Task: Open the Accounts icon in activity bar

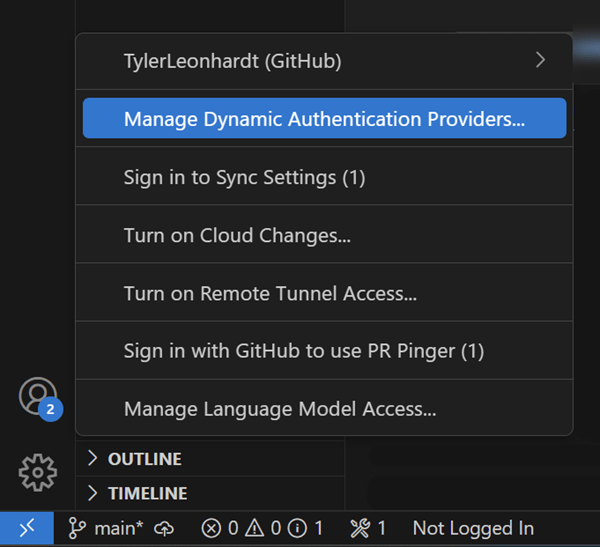Action: click(x=38, y=396)
